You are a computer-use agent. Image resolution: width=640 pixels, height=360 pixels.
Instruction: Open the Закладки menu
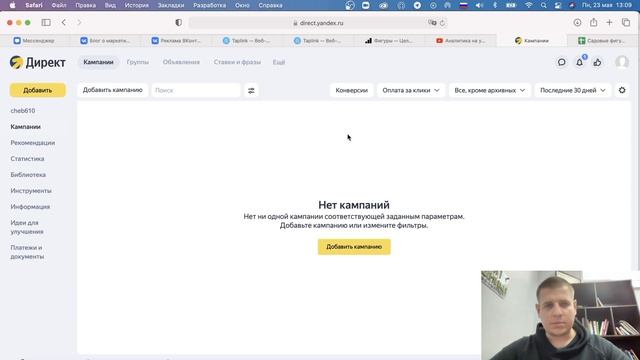click(x=171, y=5)
